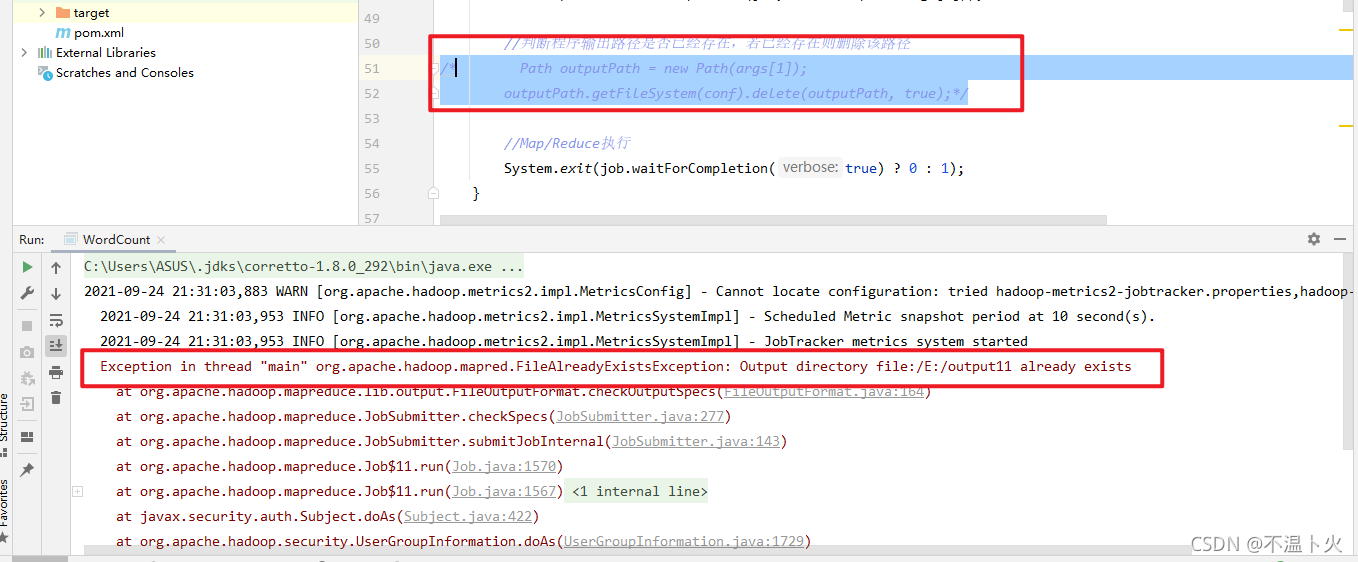
Task: Rerun WordCount with green play icon
Action: (27, 267)
